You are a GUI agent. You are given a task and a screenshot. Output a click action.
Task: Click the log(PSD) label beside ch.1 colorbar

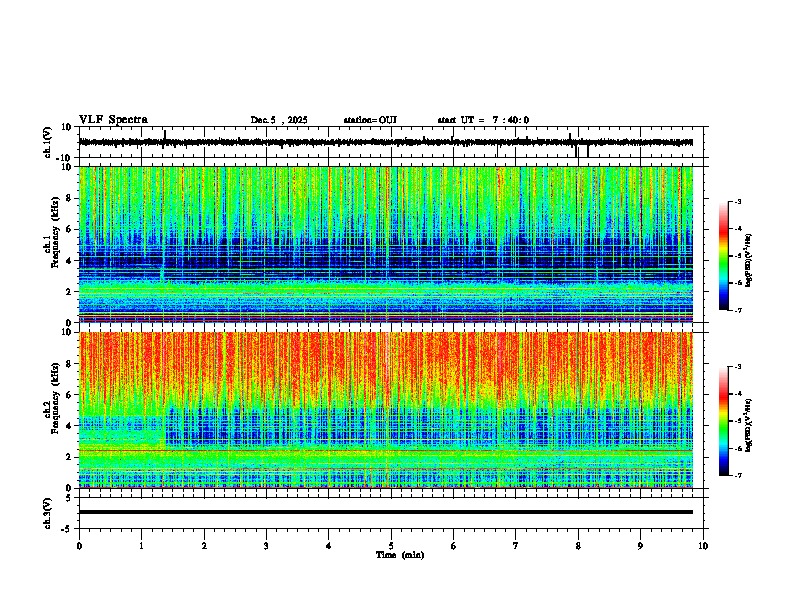tap(749, 260)
